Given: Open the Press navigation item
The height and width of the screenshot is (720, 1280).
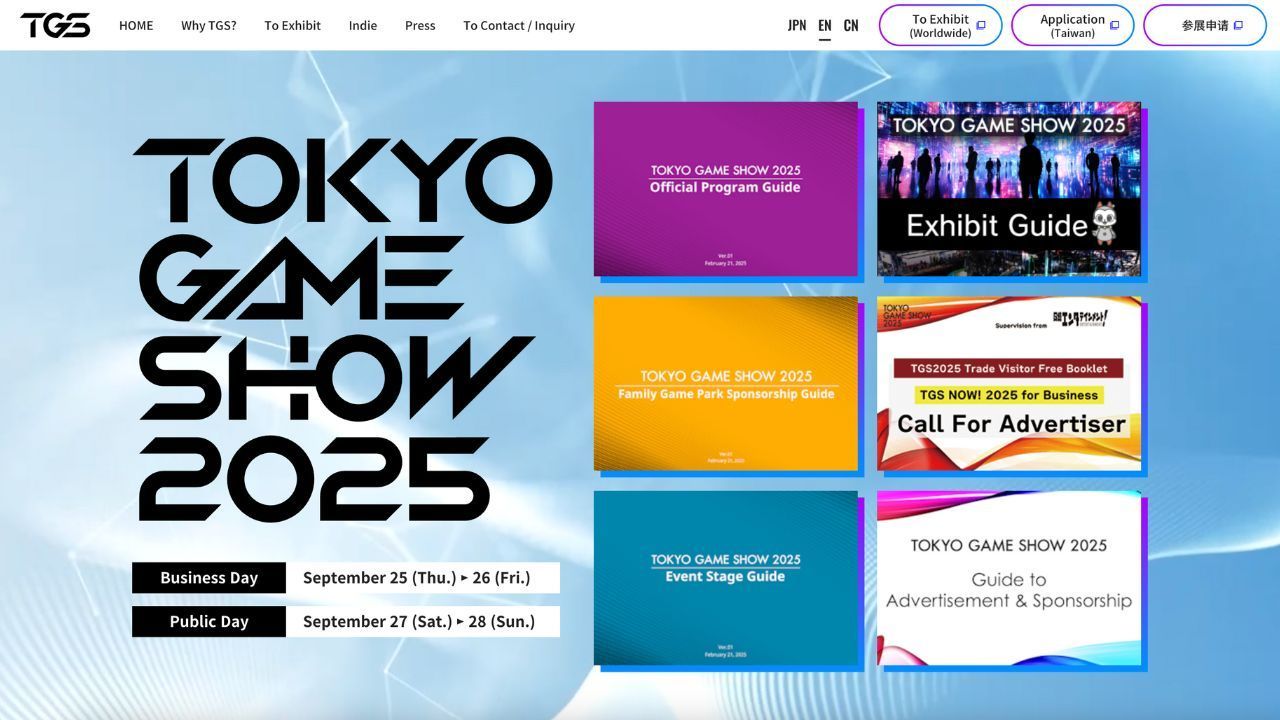Looking at the screenshot, I should click(x=420, y=25).
